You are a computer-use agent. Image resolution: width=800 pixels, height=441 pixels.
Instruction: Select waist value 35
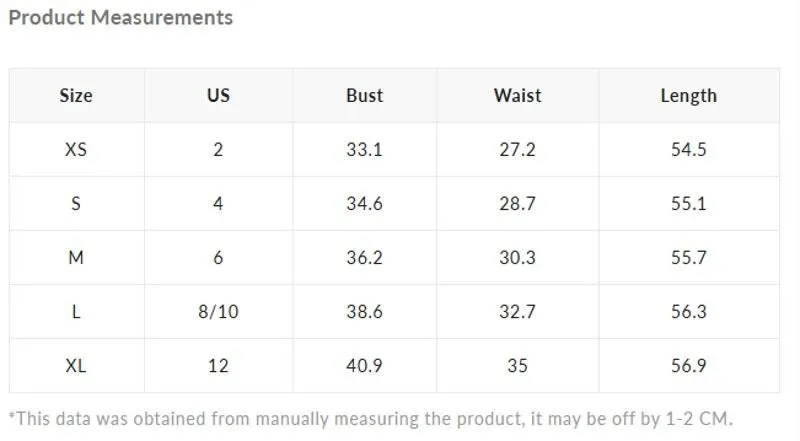(517, 365)
